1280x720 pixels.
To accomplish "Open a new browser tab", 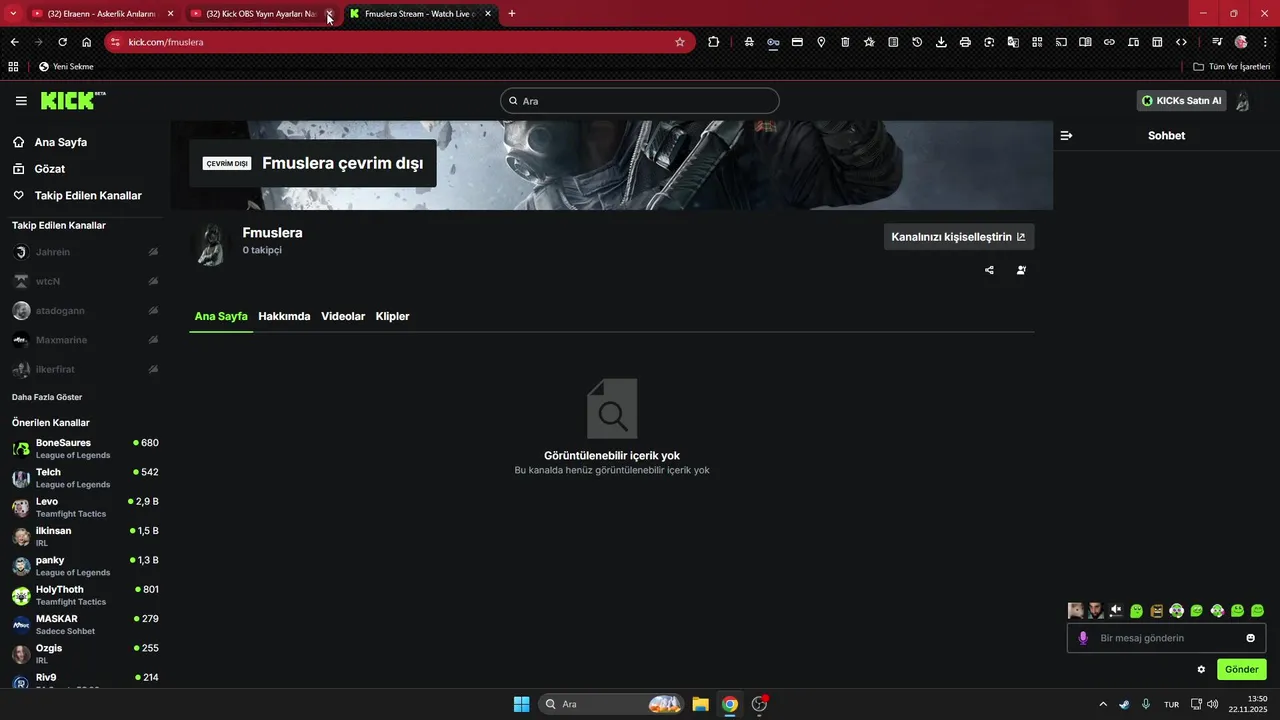I will 512,13.
